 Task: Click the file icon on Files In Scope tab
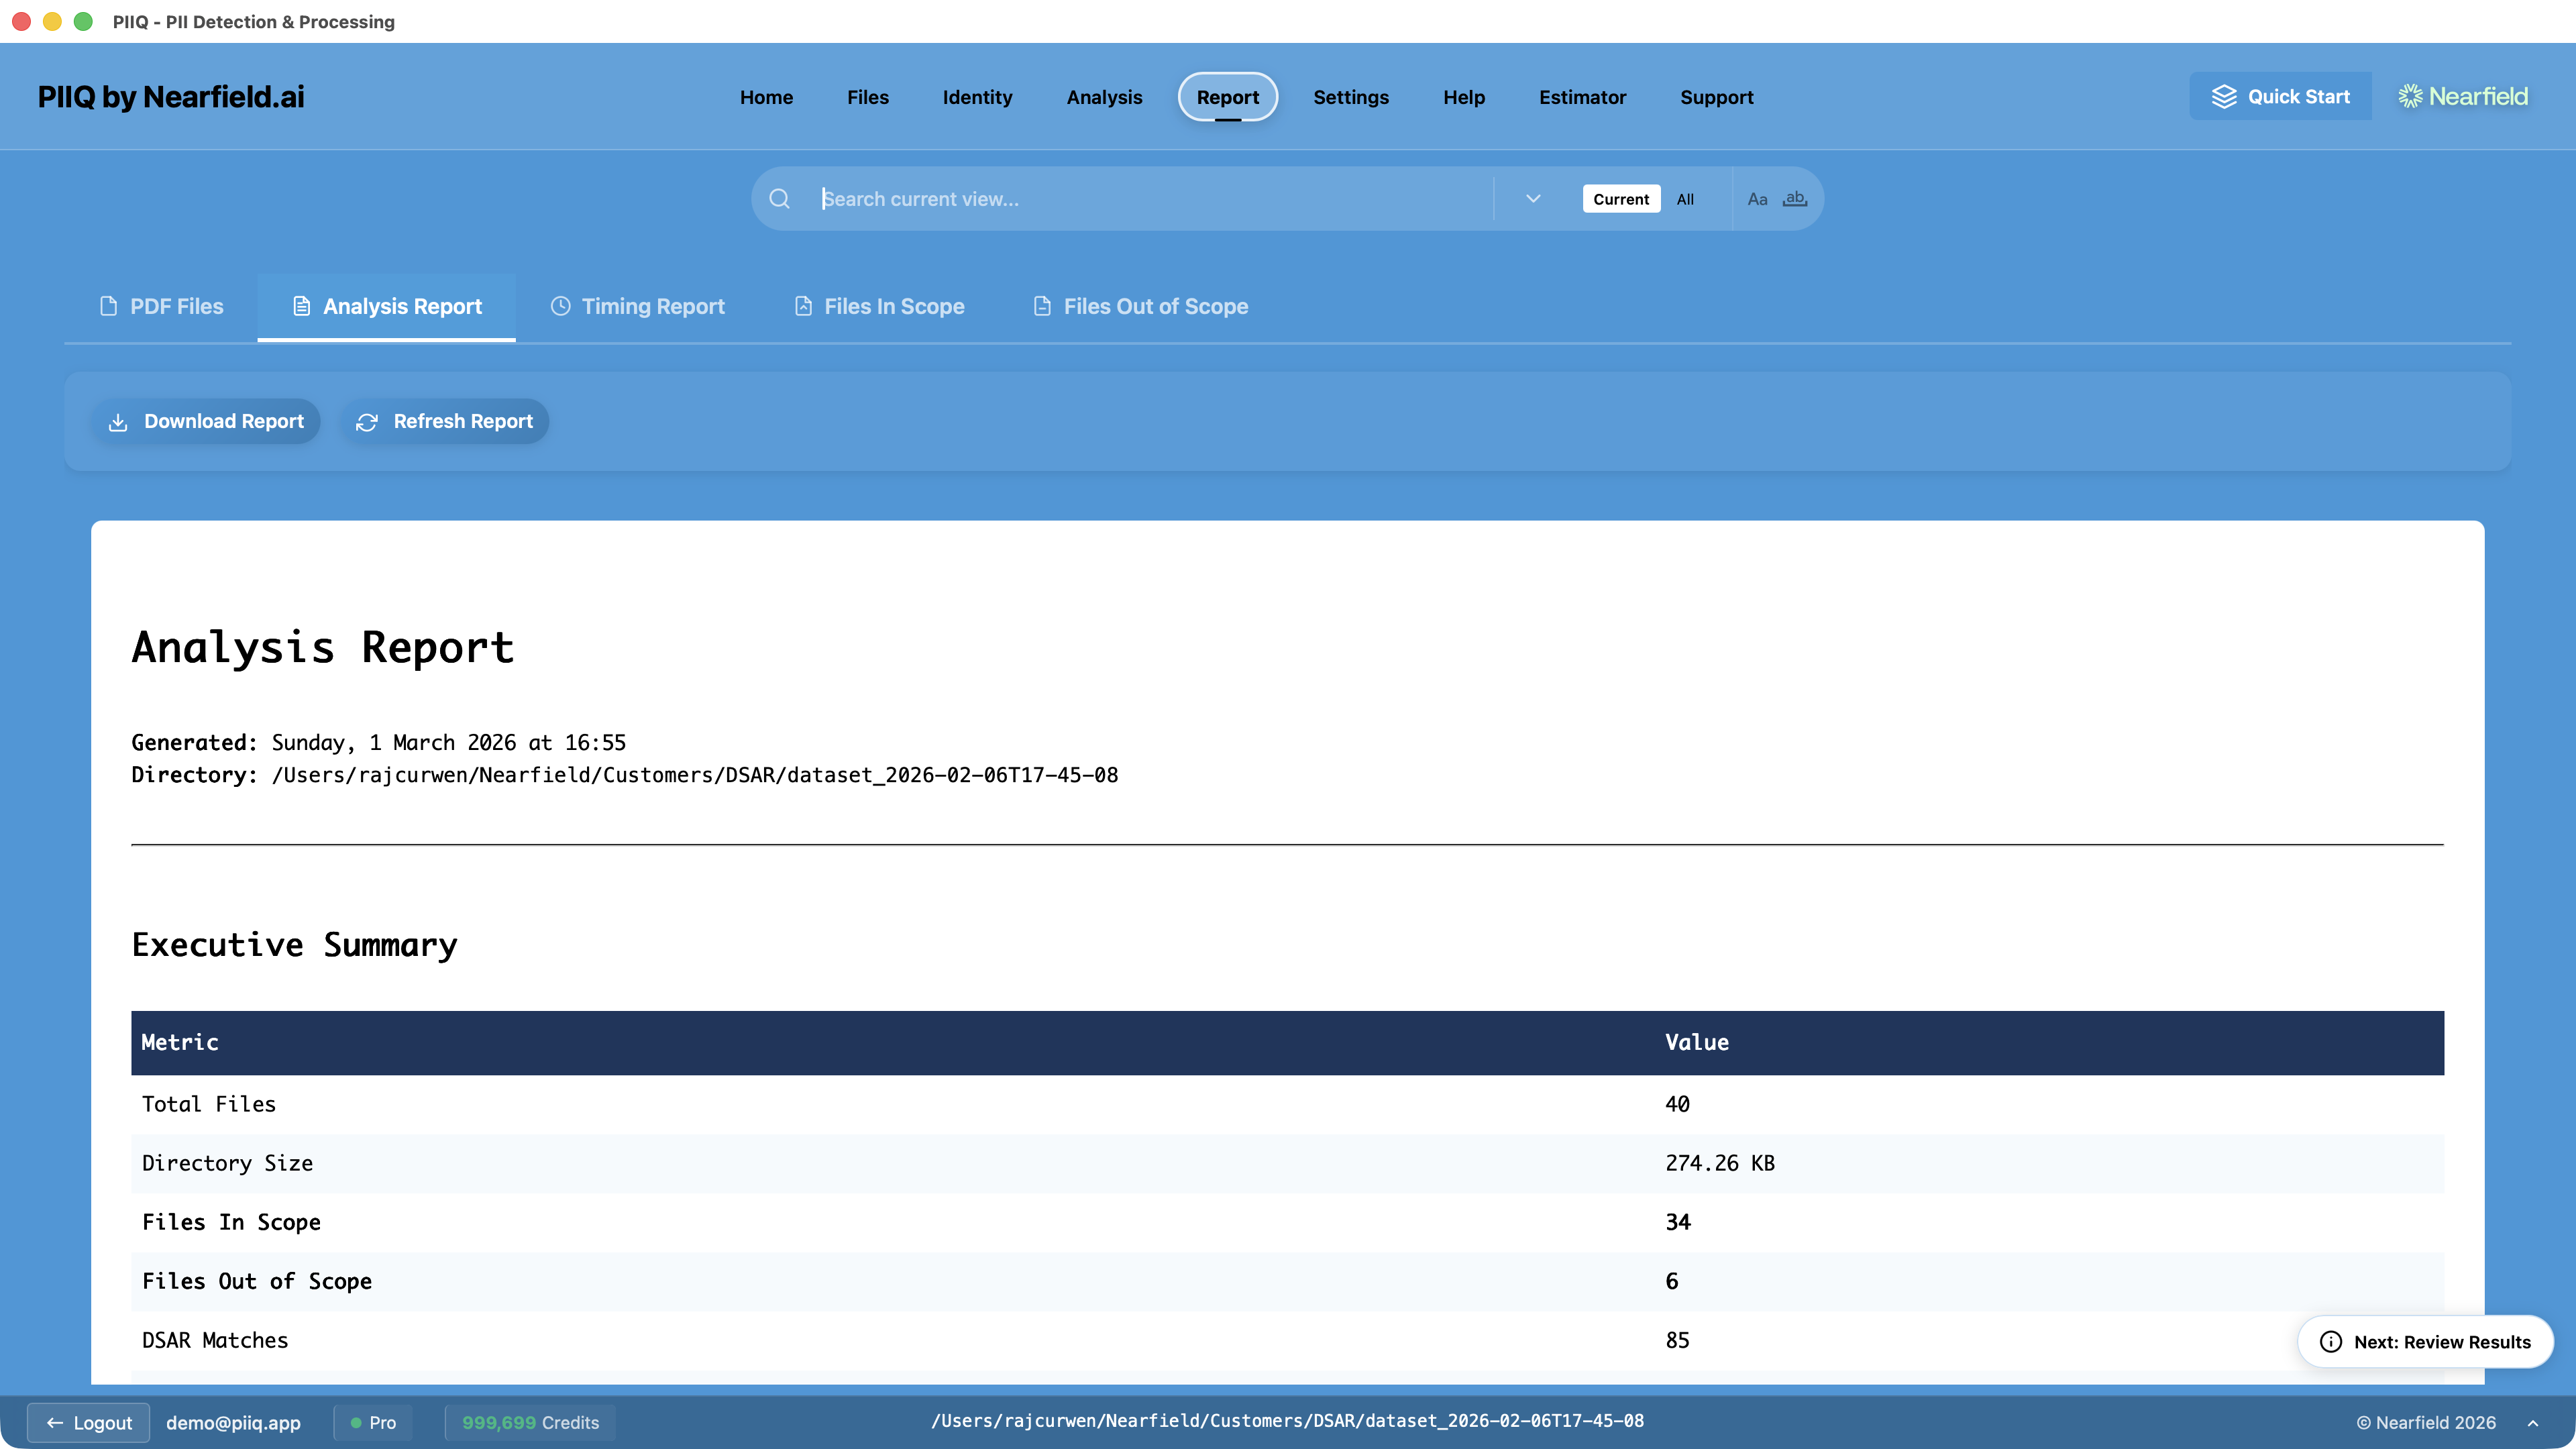pyautogui.click(x=803, y=307)
